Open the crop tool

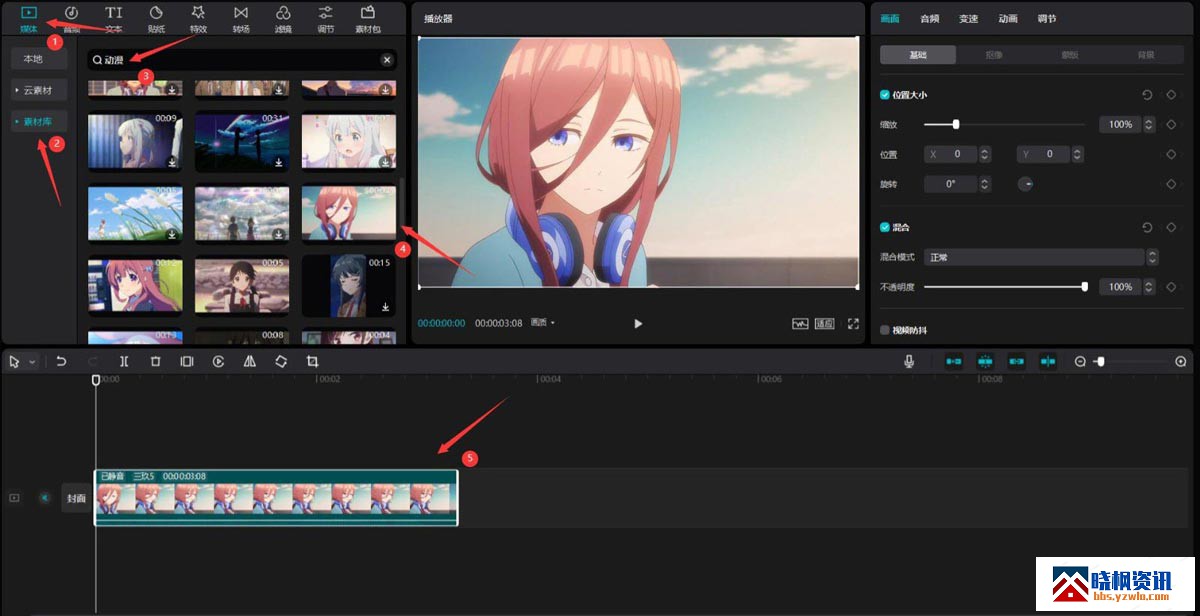[x=312, y=361]
